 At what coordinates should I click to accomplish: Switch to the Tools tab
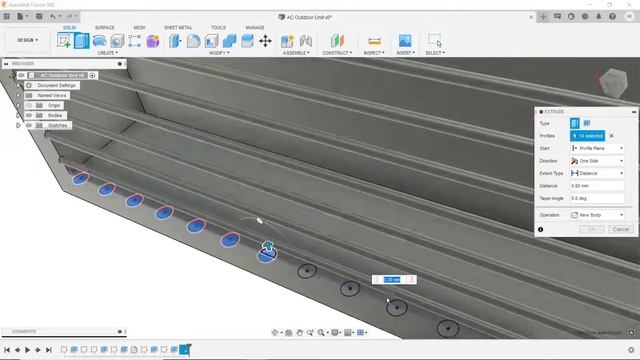218,27
